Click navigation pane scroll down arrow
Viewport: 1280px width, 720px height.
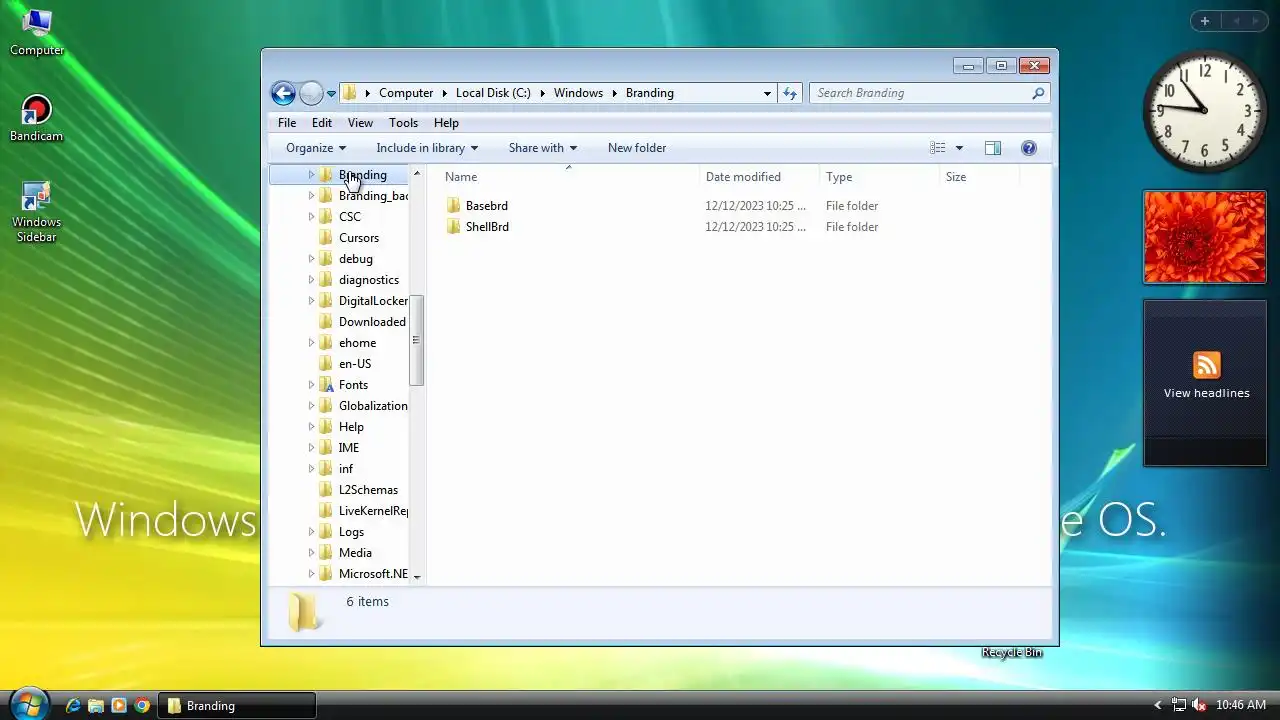click(416, 576)
